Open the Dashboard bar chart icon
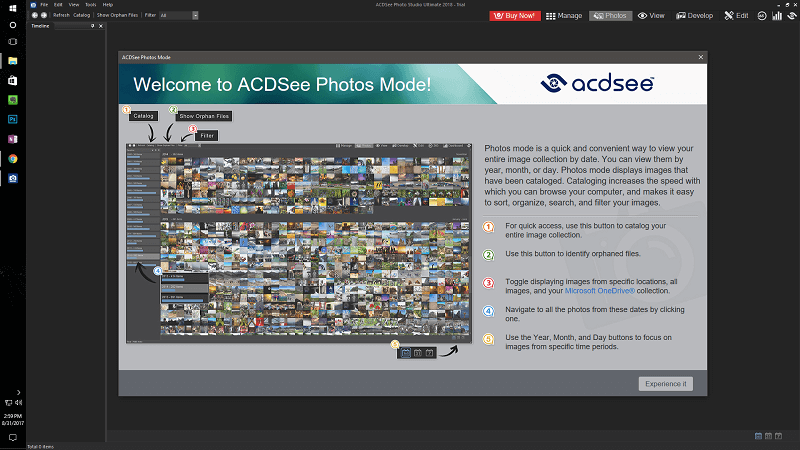Image resolution: width=800 pixels, height=450 pixels. 777,16
